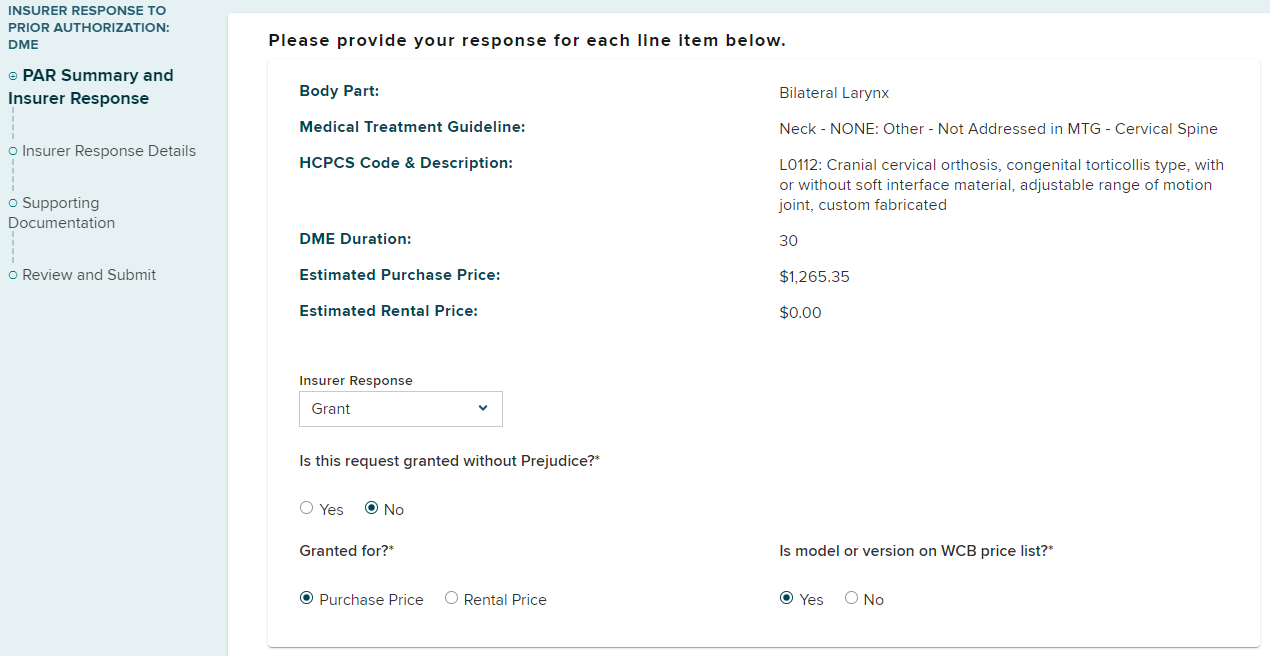The image size is (1270, 656).
Task: Jump to Review and Submit step
Action: (89, 275)
